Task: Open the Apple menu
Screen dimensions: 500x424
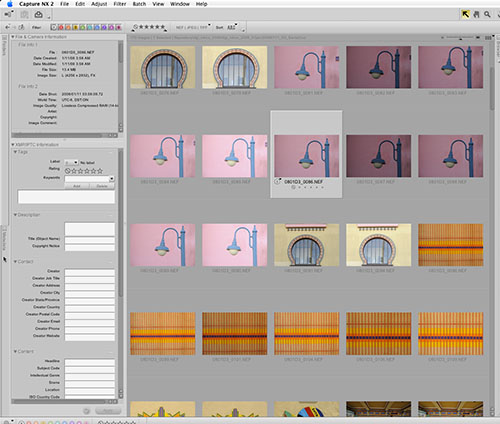Action: pyautogui.click(x=10, y=4)
